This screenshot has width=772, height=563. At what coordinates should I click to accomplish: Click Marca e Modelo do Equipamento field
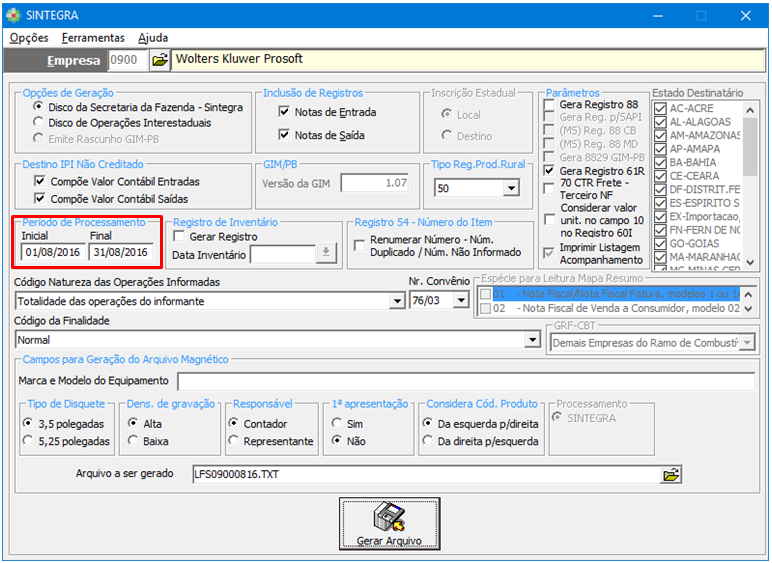466,381
